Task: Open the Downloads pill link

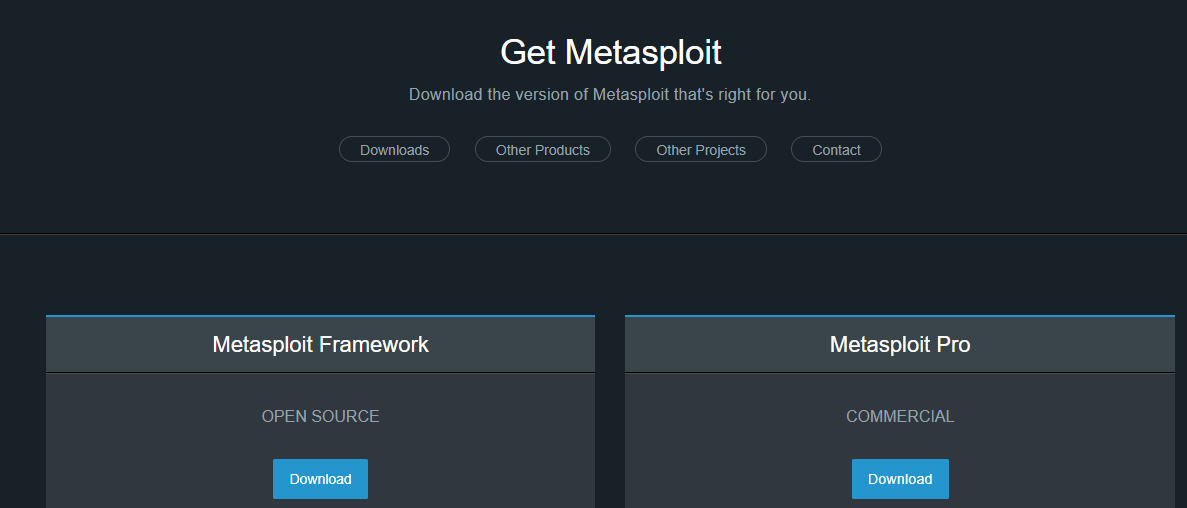Action: click(394, 149)
